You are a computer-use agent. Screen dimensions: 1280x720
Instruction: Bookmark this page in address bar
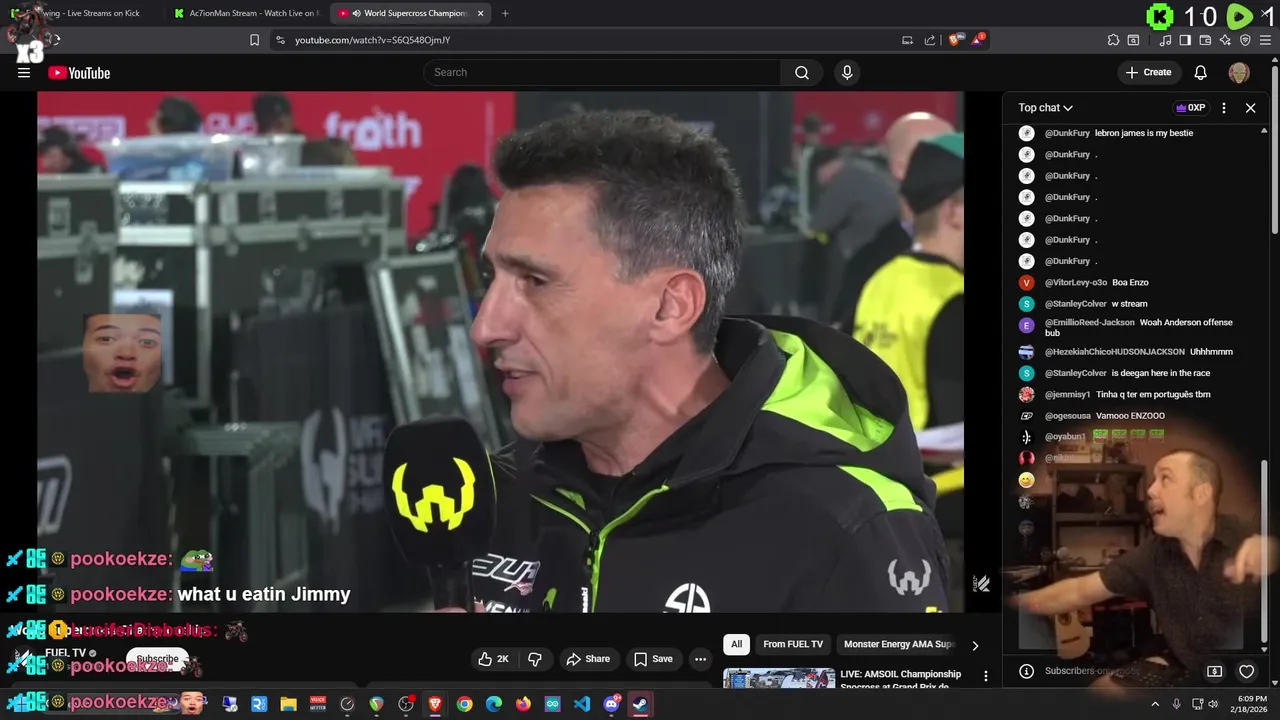[254, 40]
